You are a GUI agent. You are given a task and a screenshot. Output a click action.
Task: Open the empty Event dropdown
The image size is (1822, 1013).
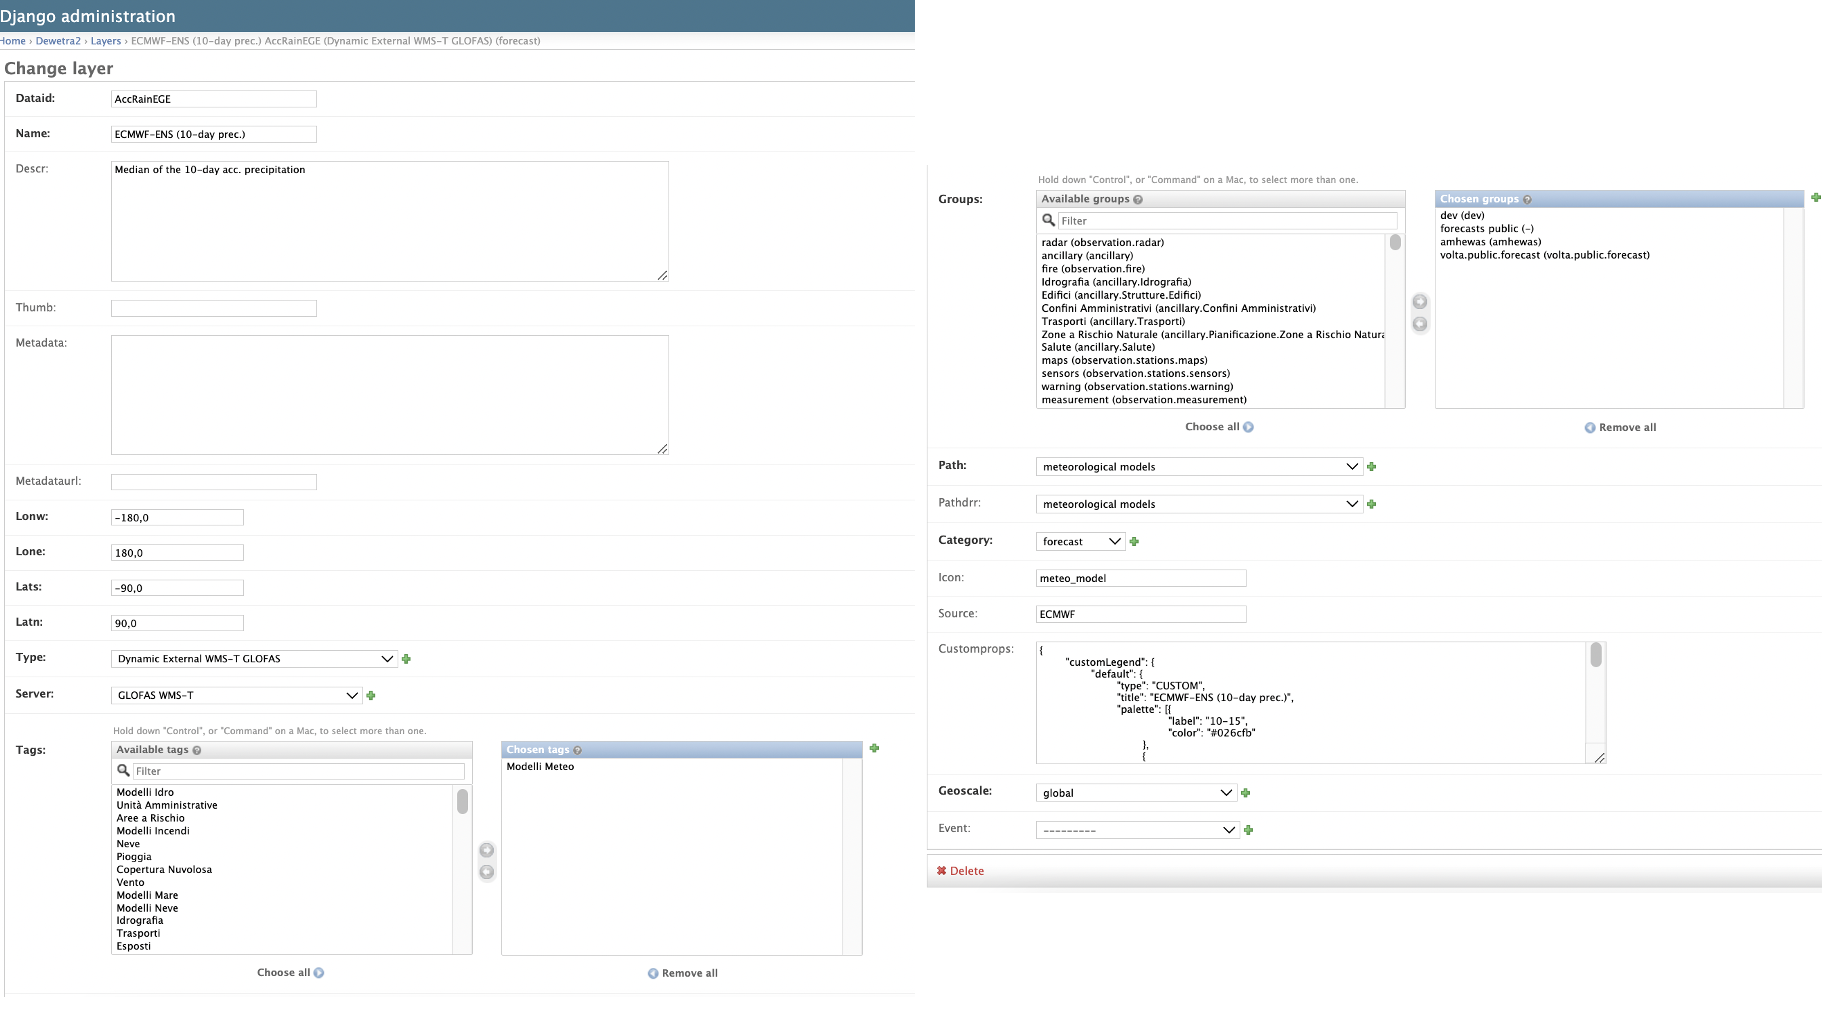point(1138,830)
